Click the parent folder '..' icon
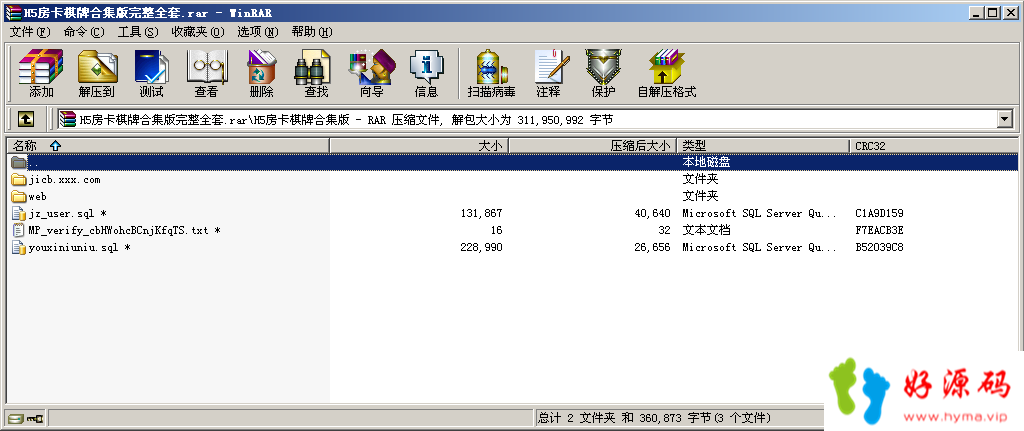The image size is (1024, 431). [x=18, y=162]
